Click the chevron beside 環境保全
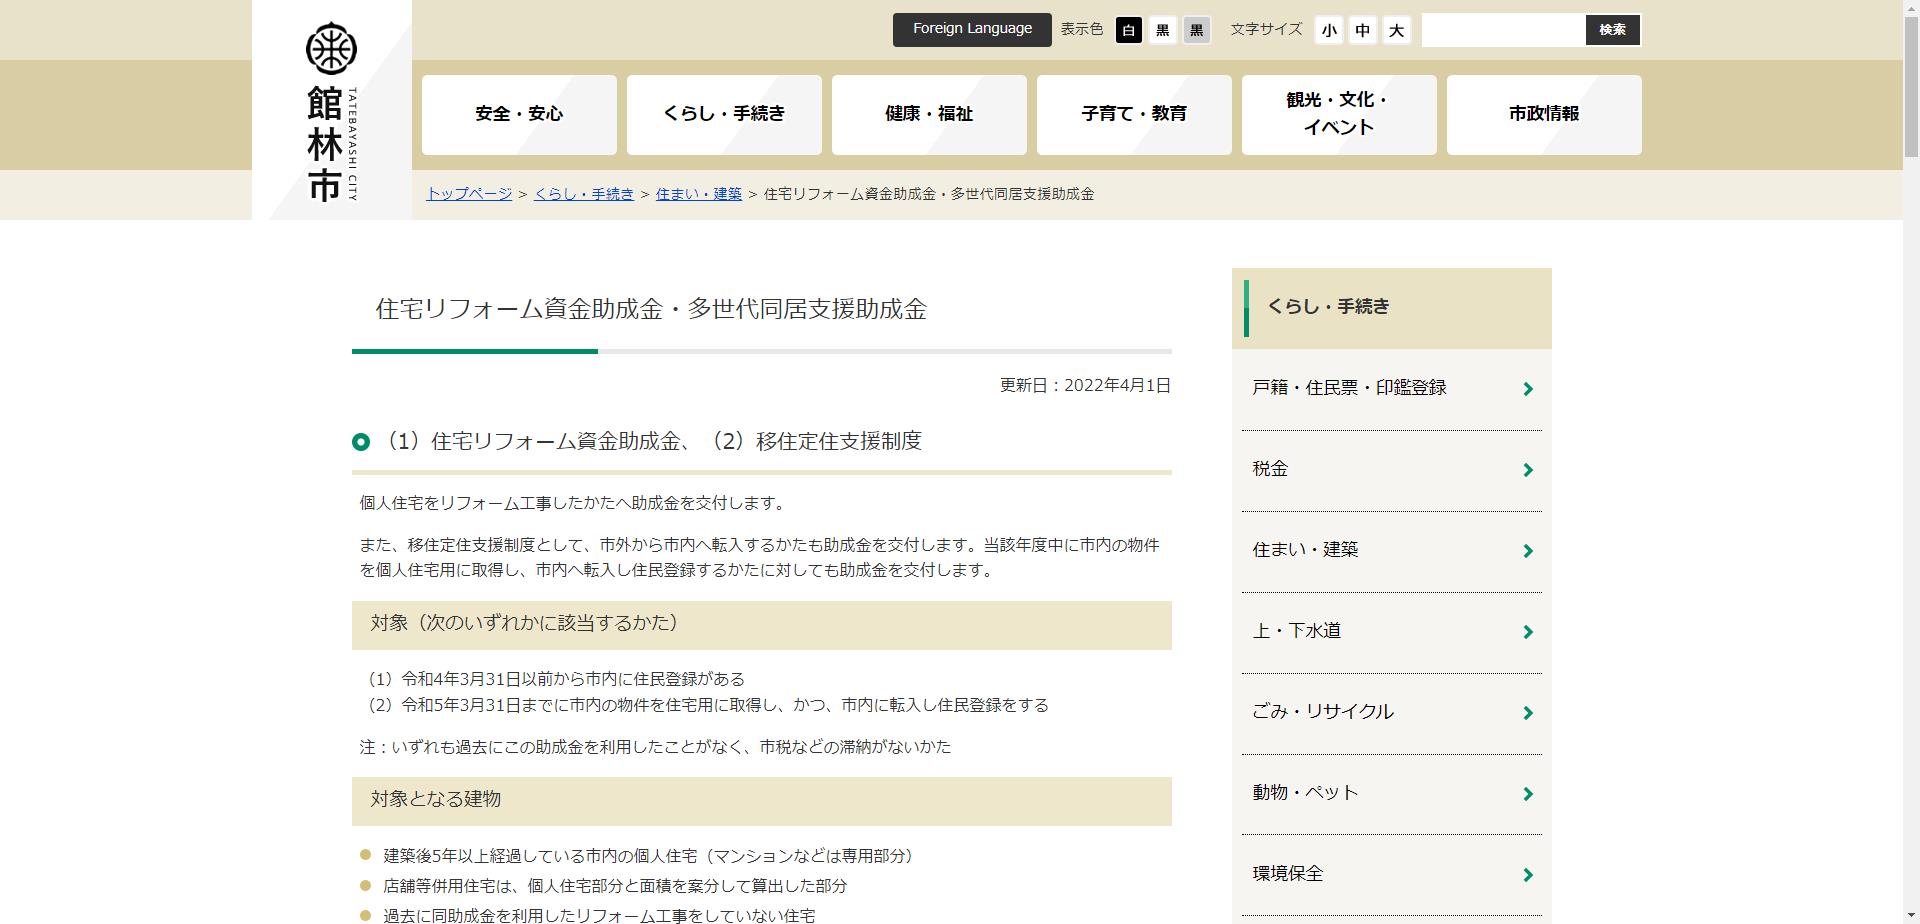This screenshot has height=924, width=1920. click(x=1528, y=875)
